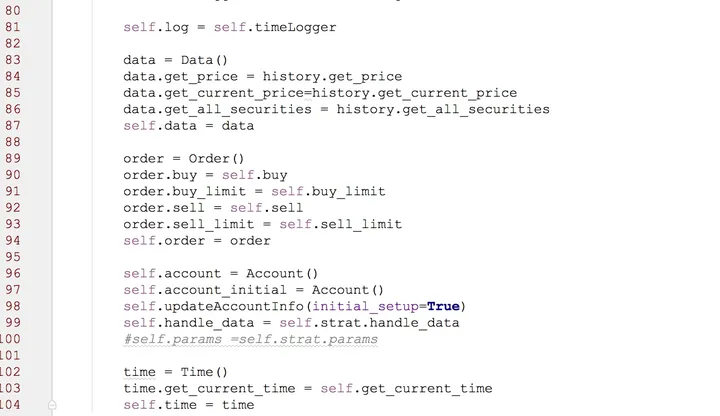
Task: Select gutter line number 100
Action: tap(10, 339)
